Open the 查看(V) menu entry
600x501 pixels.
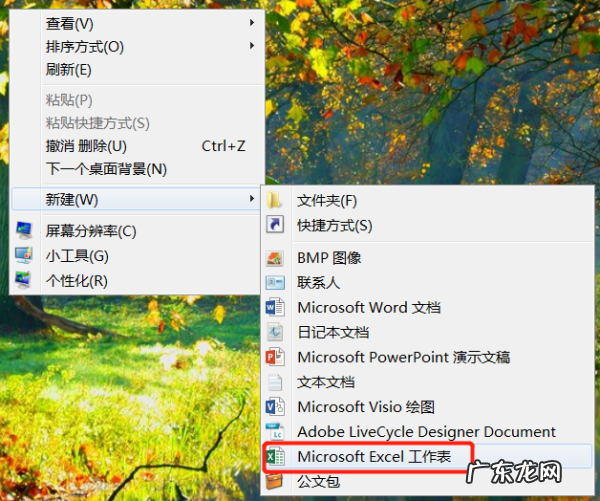(x=137, y=24)
